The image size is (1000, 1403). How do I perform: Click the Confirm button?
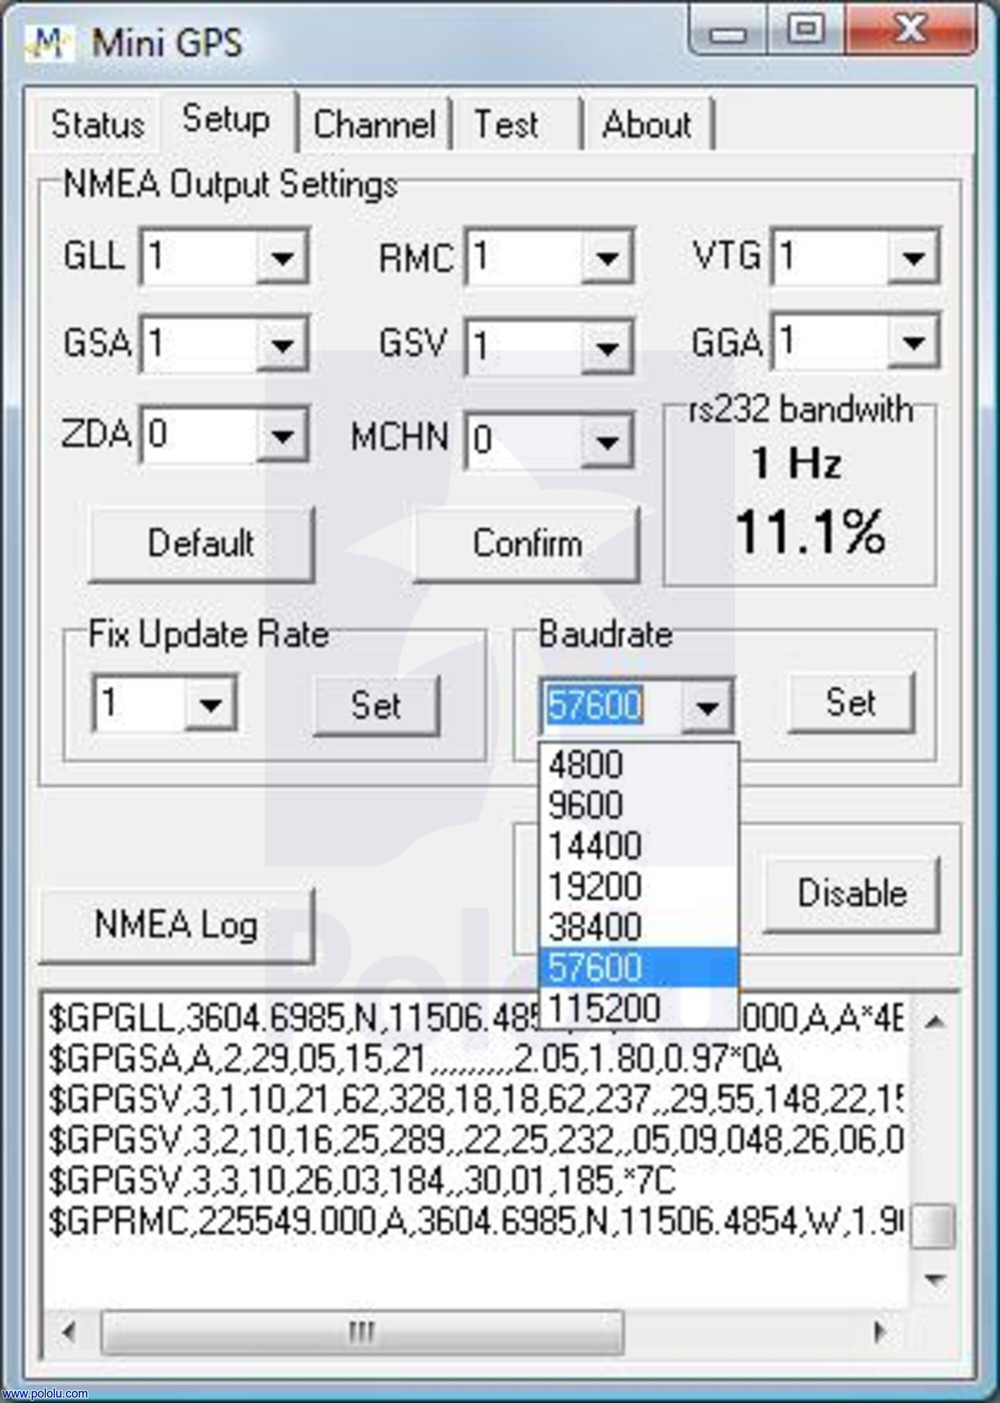click(527, 544)
